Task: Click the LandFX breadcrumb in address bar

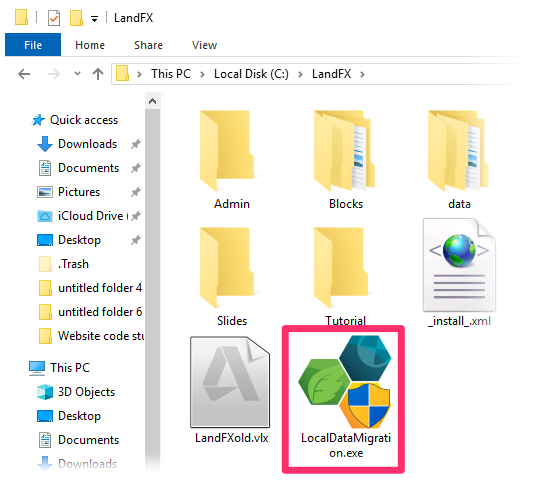Action: click(x=331, y=74)
